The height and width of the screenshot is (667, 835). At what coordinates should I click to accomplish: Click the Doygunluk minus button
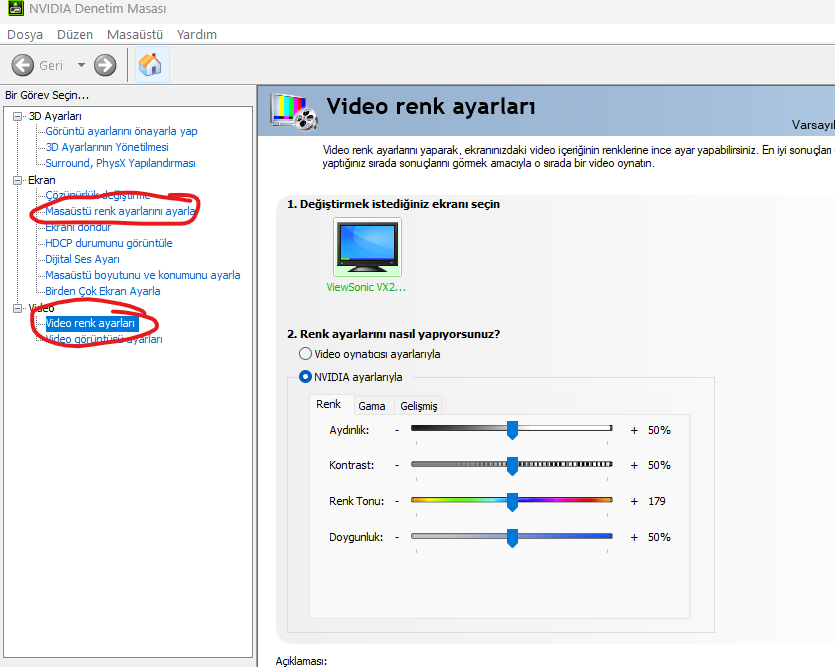point(397,538)
